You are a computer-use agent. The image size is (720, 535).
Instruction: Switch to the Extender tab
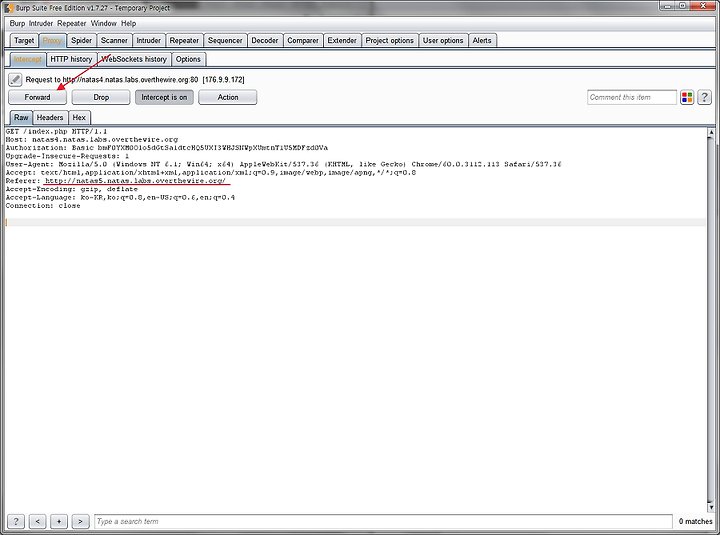pos(342,40)
